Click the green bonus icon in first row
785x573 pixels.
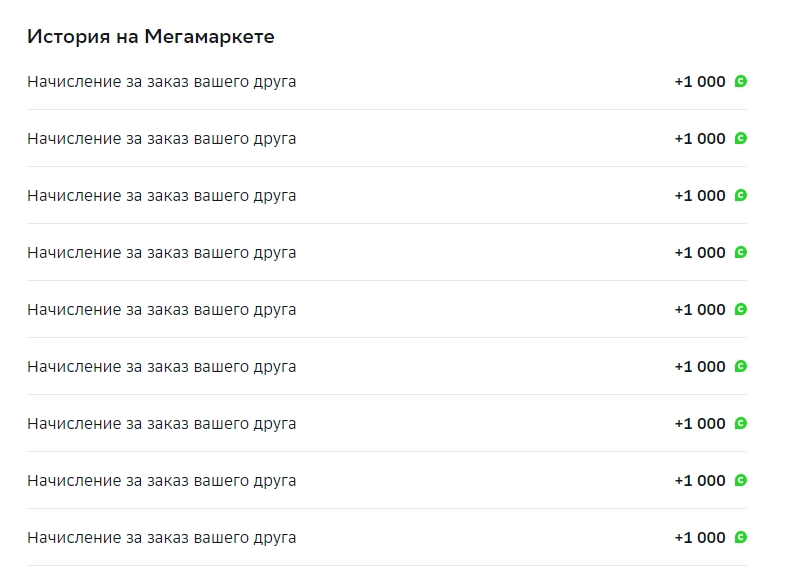pos(740,81)
